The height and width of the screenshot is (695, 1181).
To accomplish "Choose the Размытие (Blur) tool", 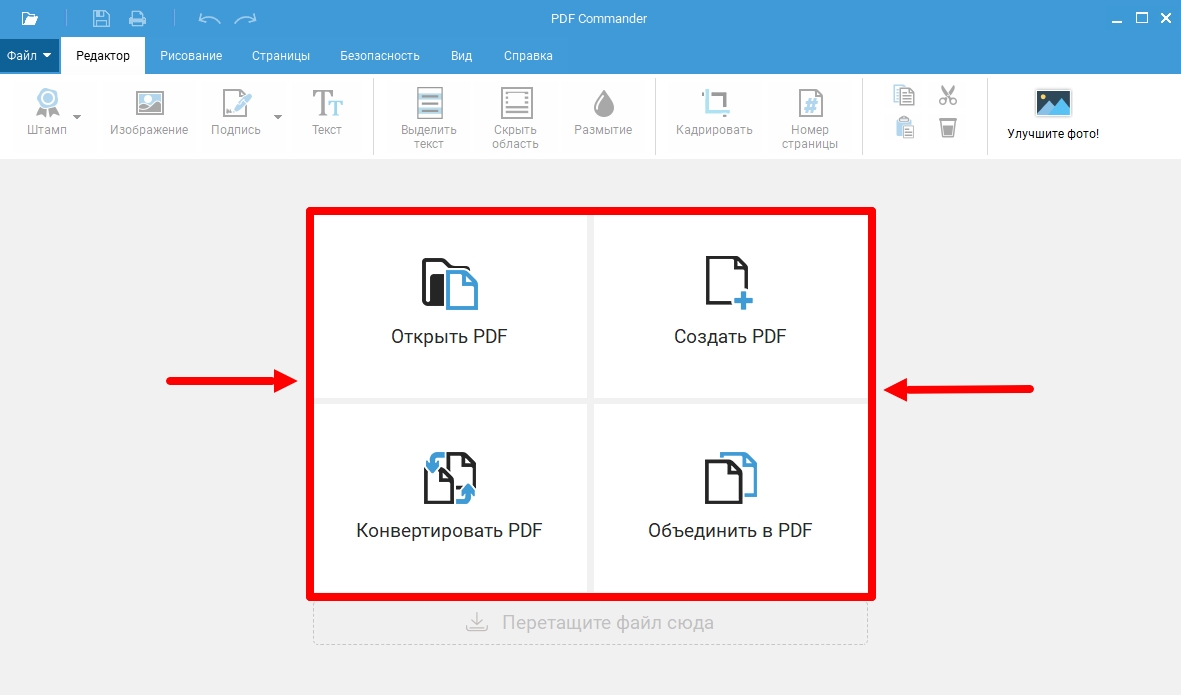I will pos(603,104).
